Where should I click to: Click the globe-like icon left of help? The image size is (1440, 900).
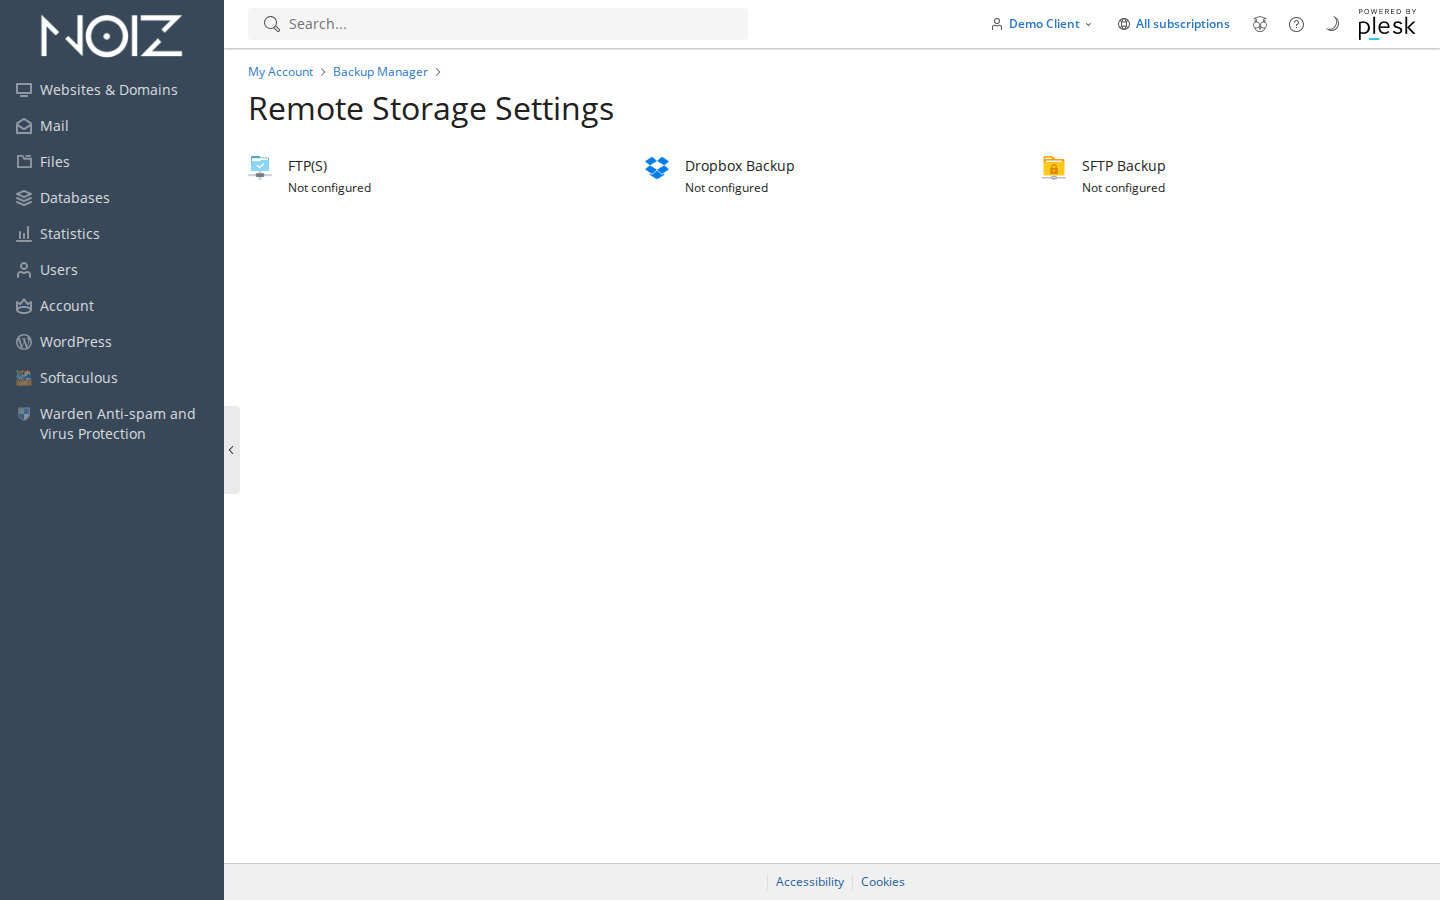pos(1260,24)
